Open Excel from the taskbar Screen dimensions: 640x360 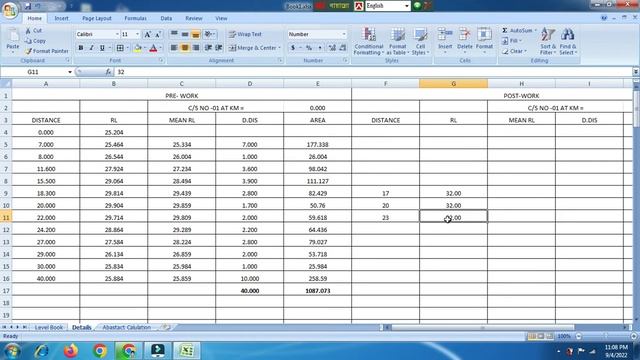coord(187,351)
